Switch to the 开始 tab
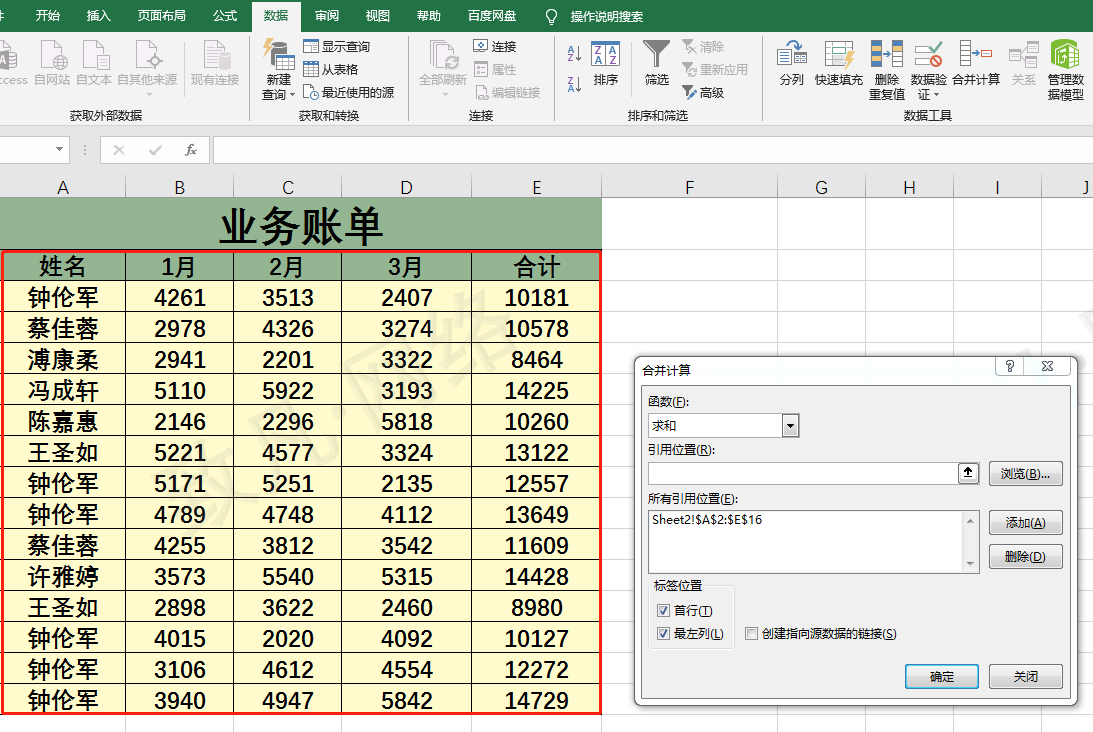This screenshot has height=732, width=1093. (x=47, y=15)
